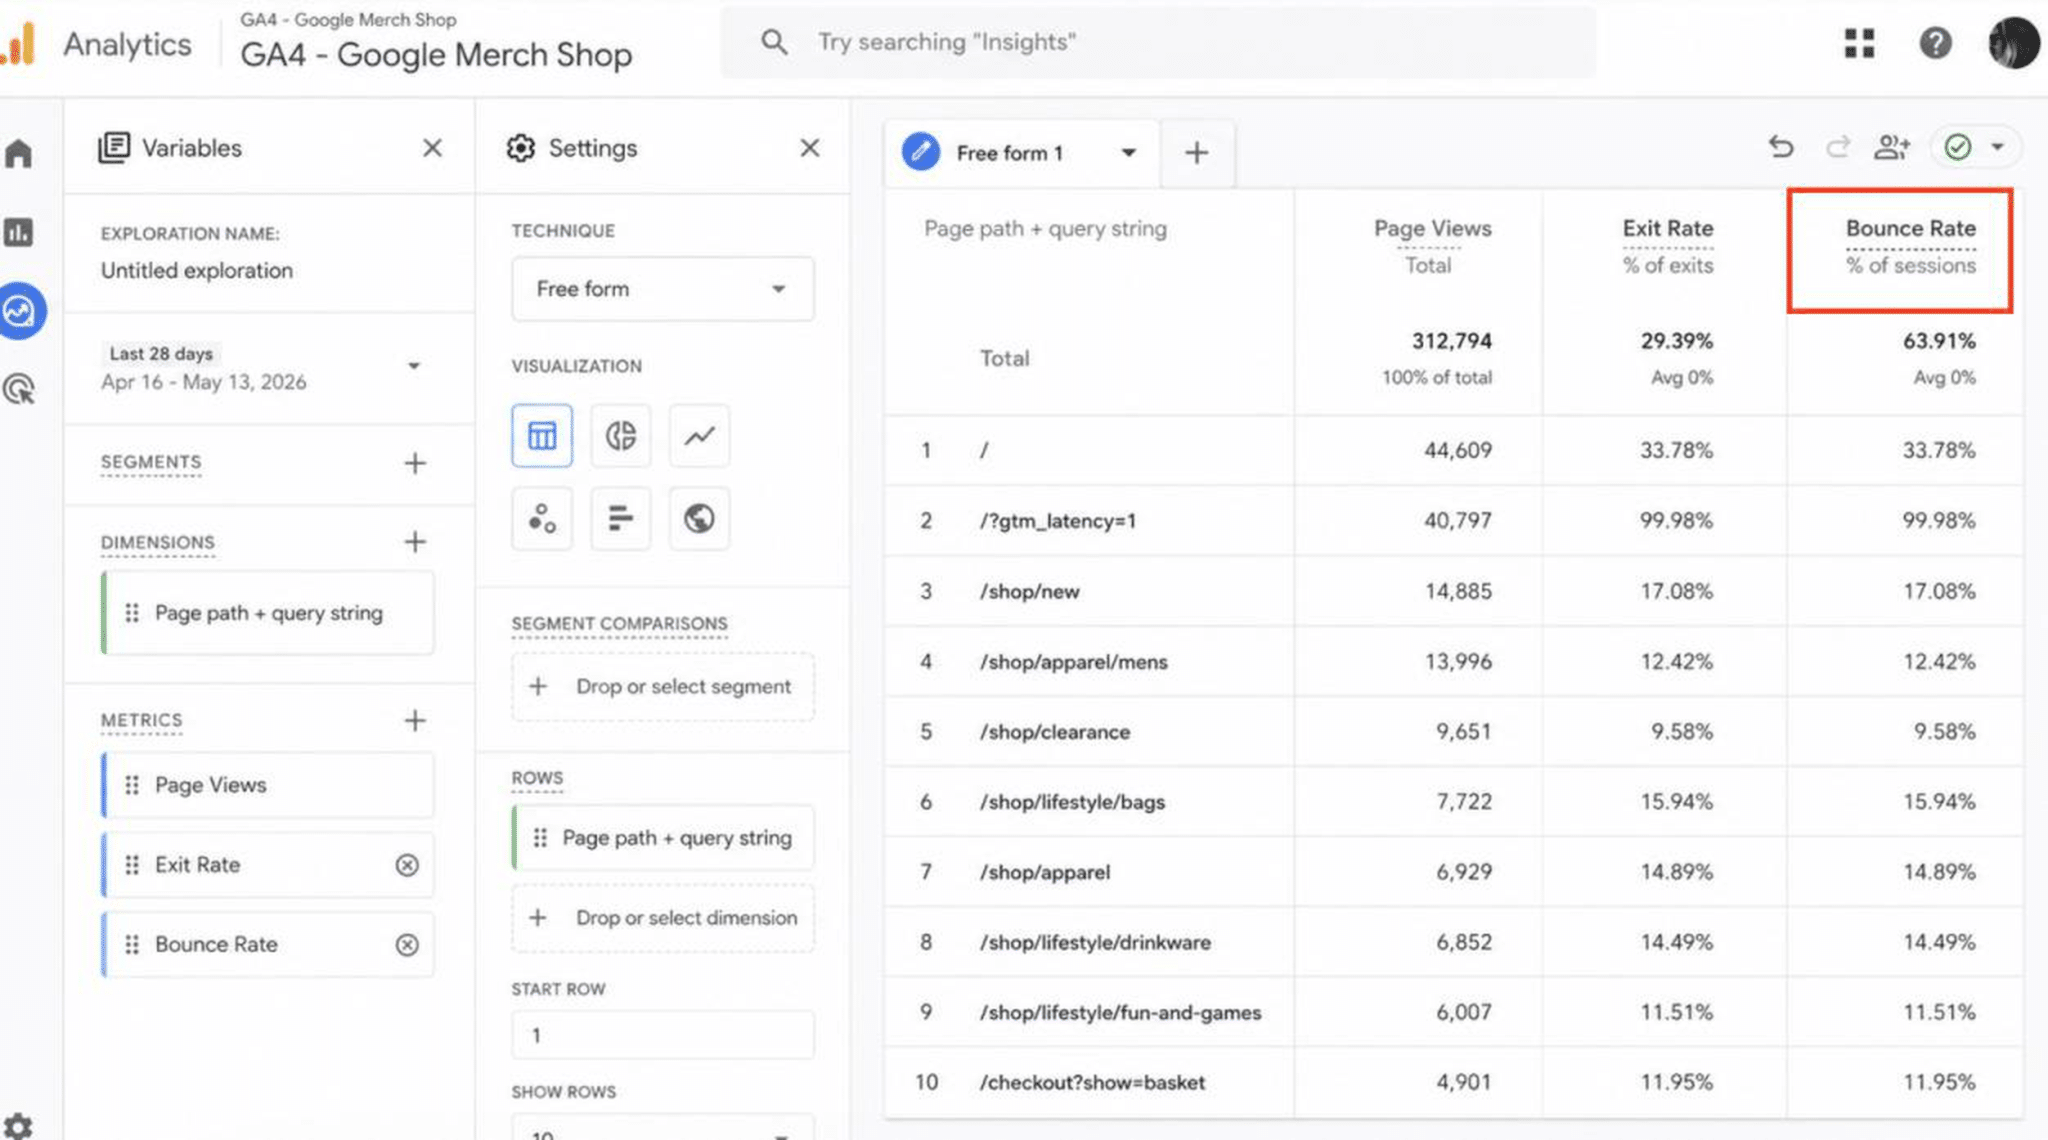The height and width of the screenshot is (1140, 2048).
Task: Open the Reports bar chart icon
Action: click(19, 233)
